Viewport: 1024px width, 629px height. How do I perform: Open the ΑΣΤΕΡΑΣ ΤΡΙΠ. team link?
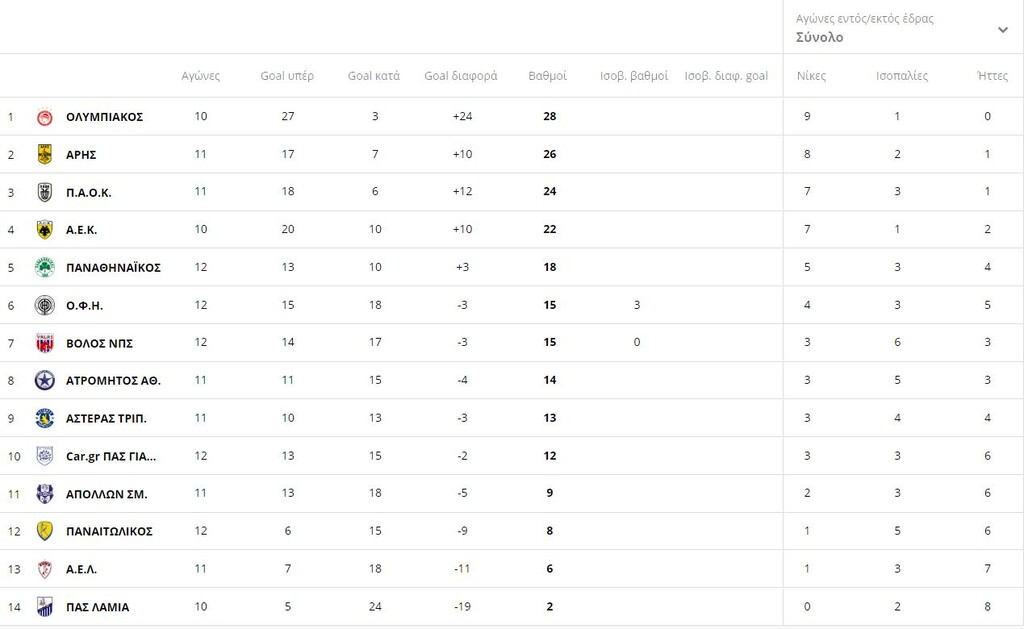(106, 419)
